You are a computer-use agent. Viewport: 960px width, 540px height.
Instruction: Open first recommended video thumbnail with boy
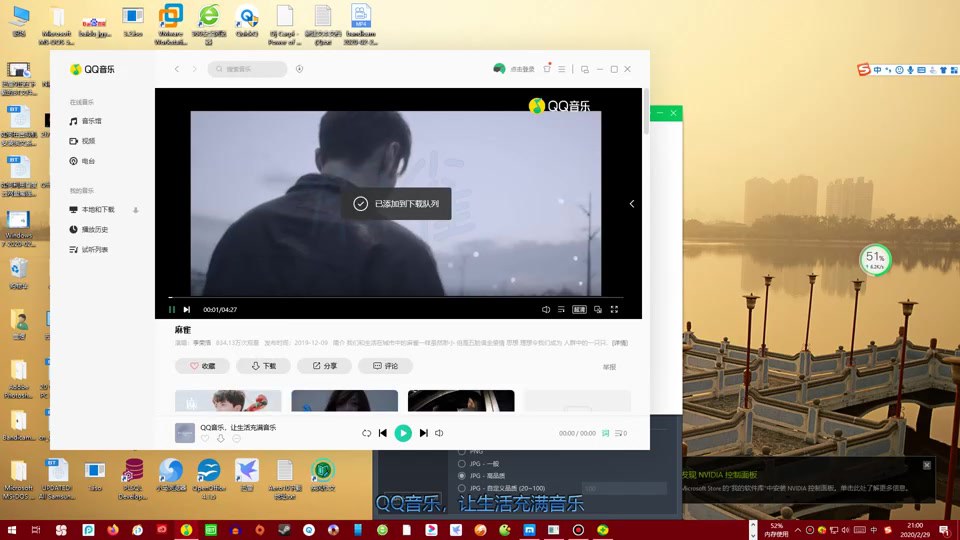[228, 400]
